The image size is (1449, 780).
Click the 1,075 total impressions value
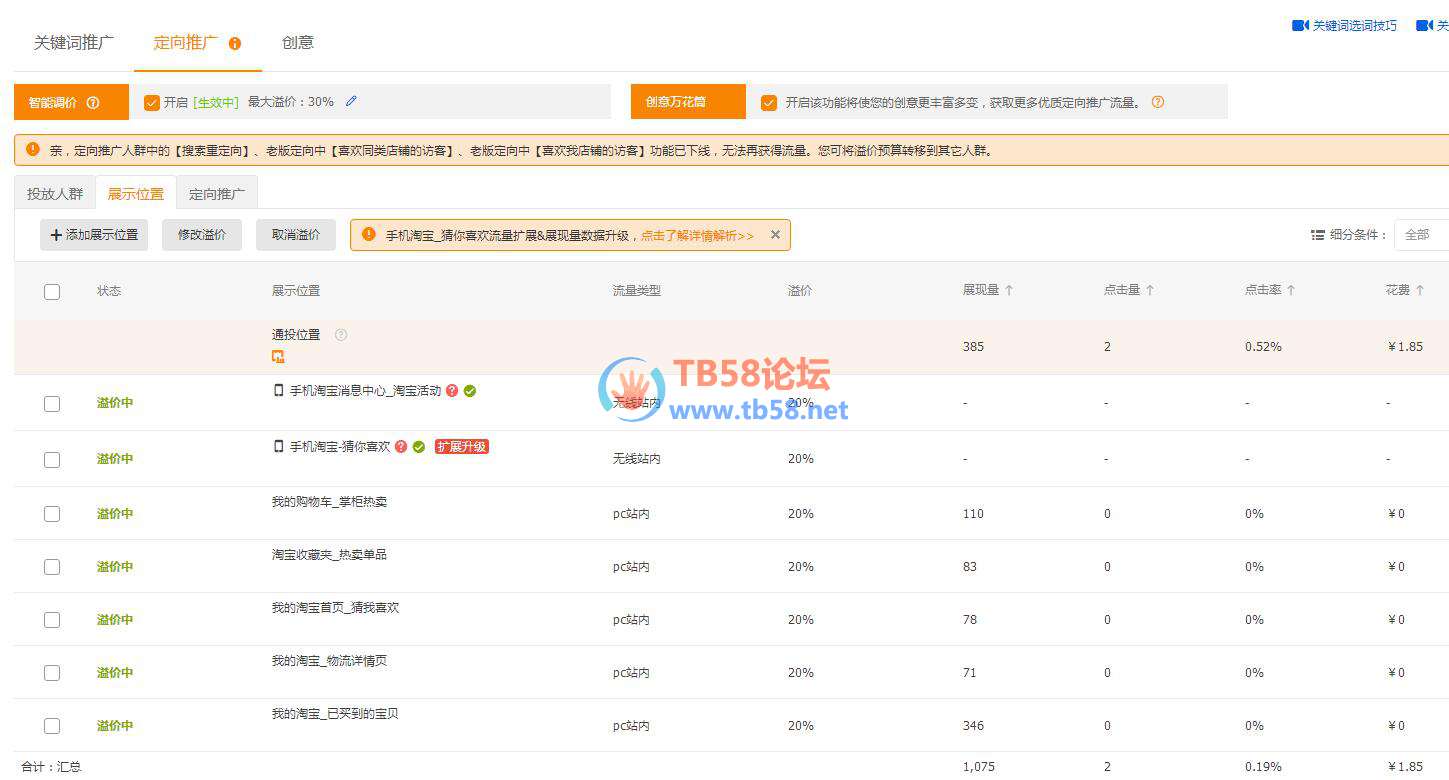pyautogui.click(x=978, y=767)
